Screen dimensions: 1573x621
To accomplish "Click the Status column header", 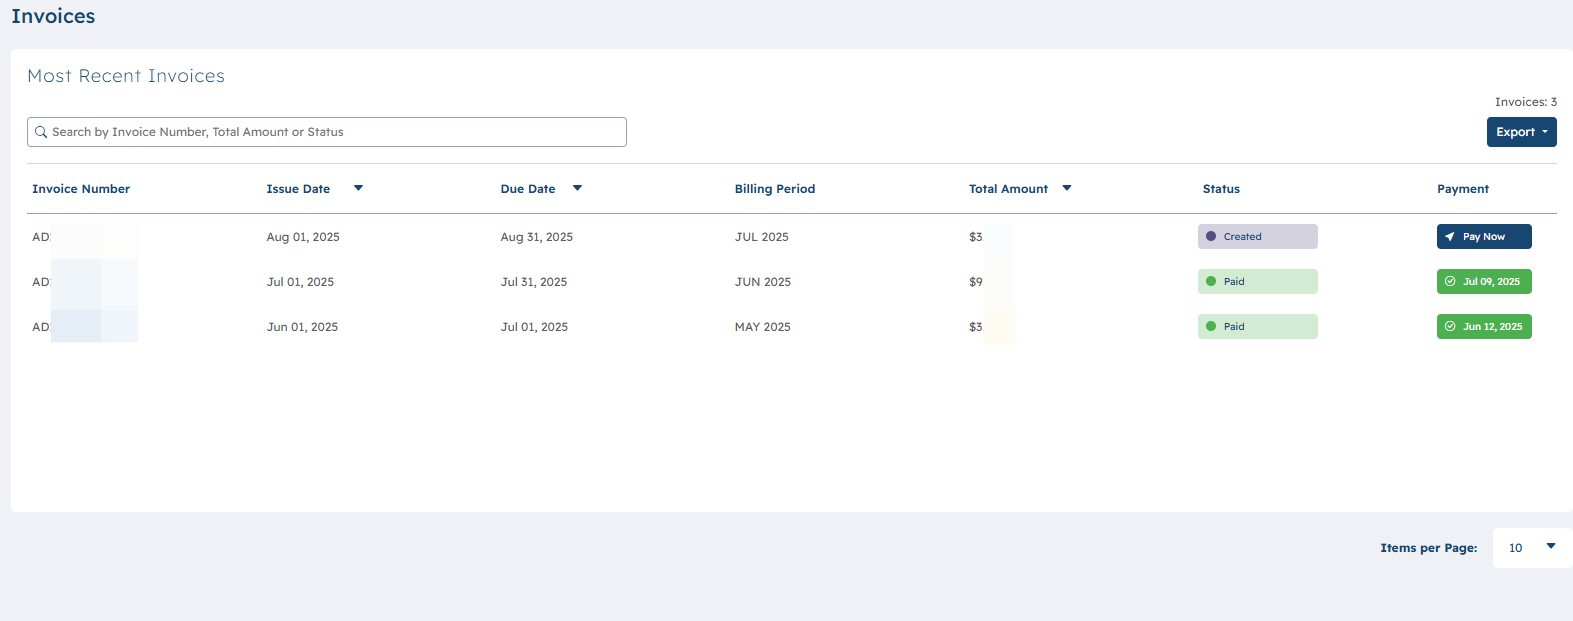I will tap(1221, 189).
